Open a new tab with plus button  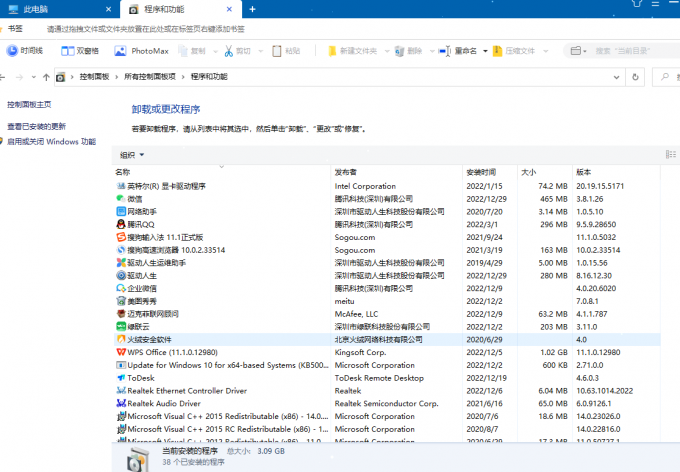(x=252, y=9)
